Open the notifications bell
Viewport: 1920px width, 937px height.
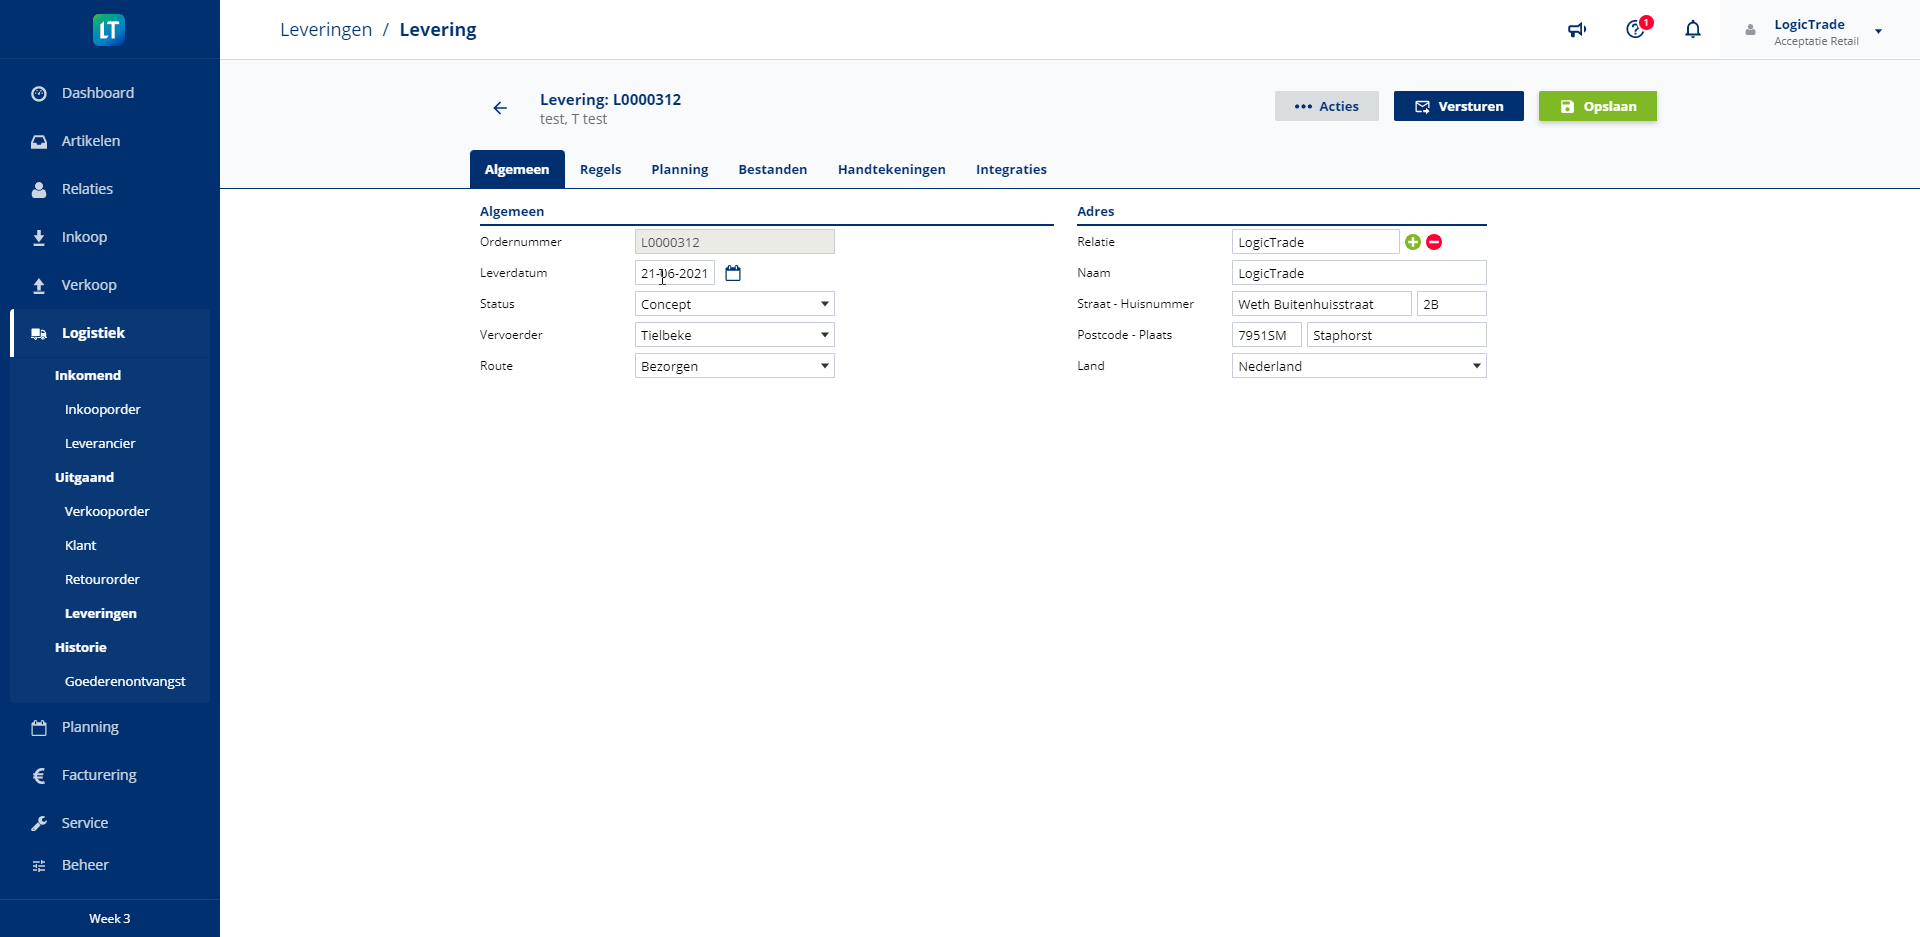click(1692, 30)
